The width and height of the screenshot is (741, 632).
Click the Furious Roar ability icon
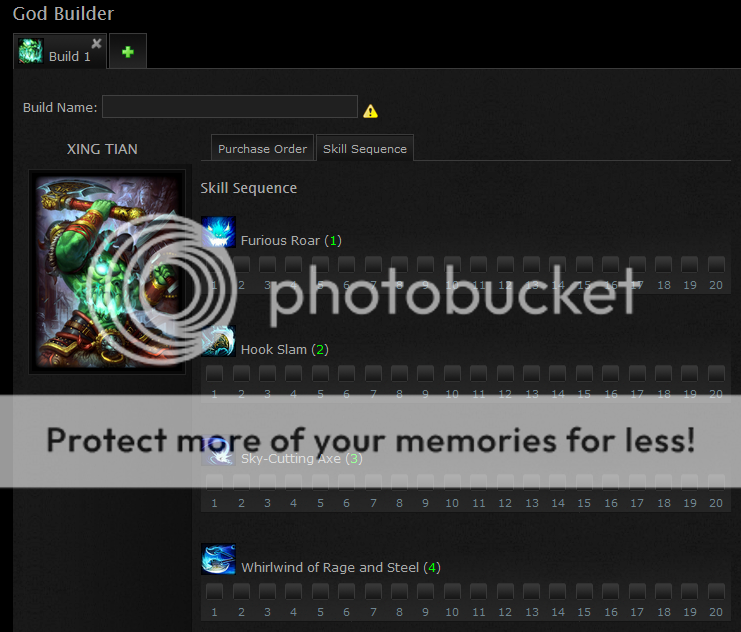(x=218, y=232)
